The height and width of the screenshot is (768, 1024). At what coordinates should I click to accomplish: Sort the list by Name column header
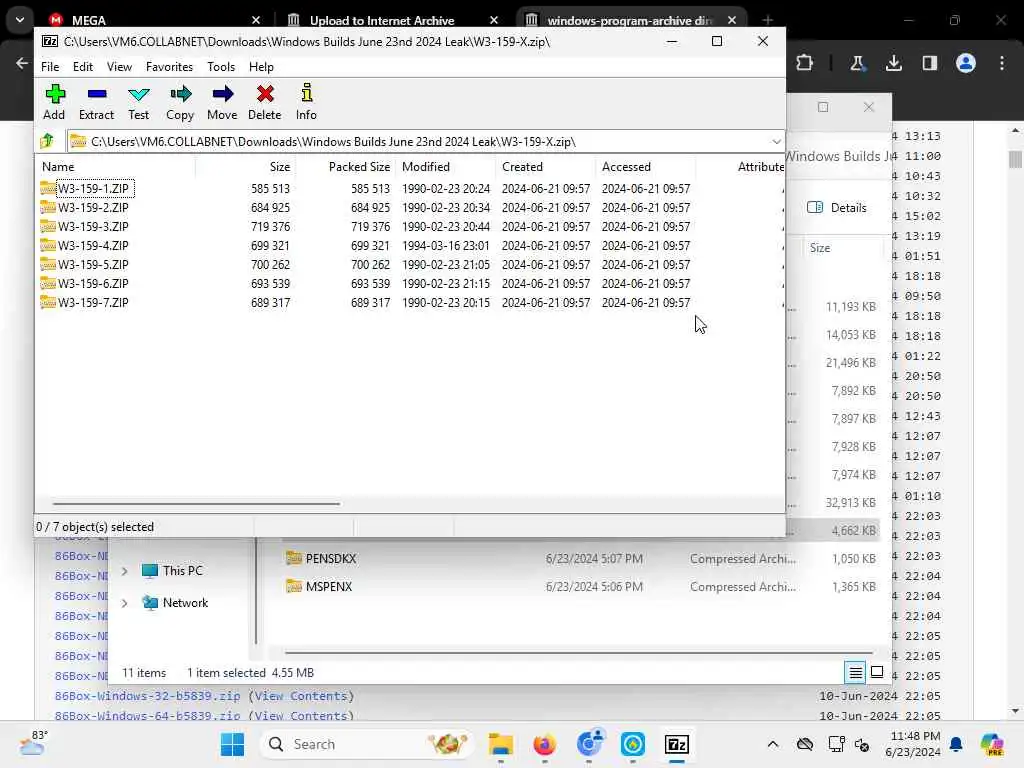(116, 167)
